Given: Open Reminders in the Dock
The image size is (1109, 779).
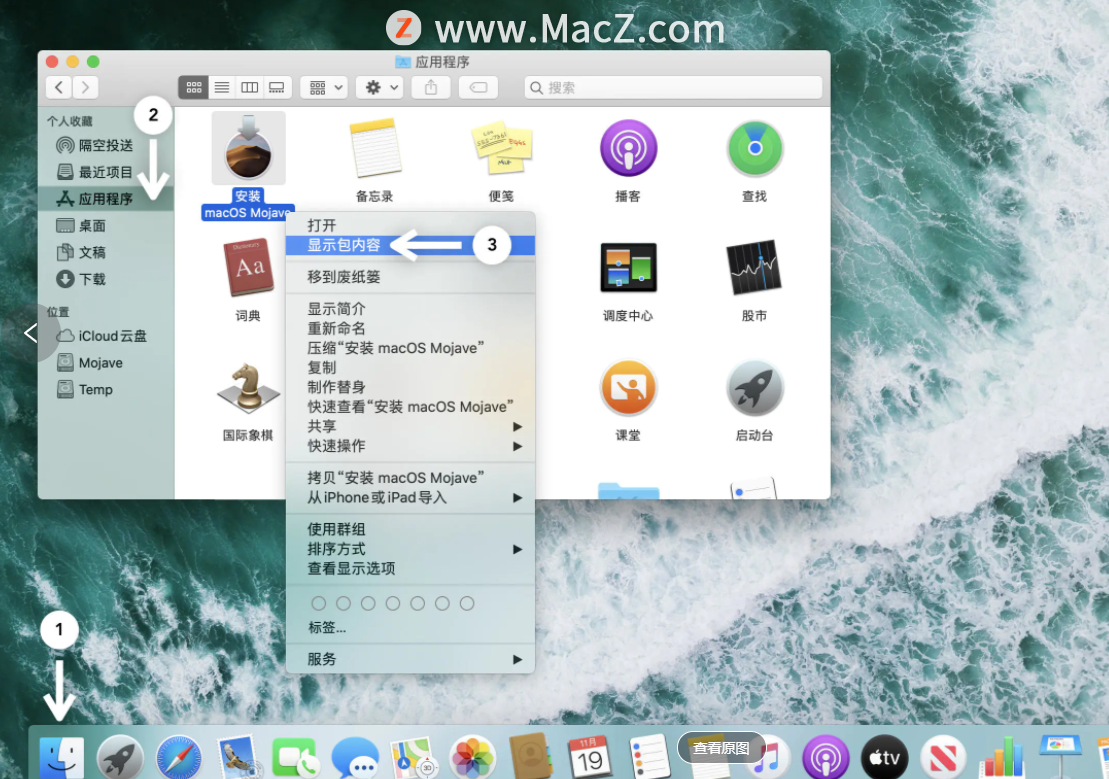Looking at the screenshot, I should (x=649, y=758).
